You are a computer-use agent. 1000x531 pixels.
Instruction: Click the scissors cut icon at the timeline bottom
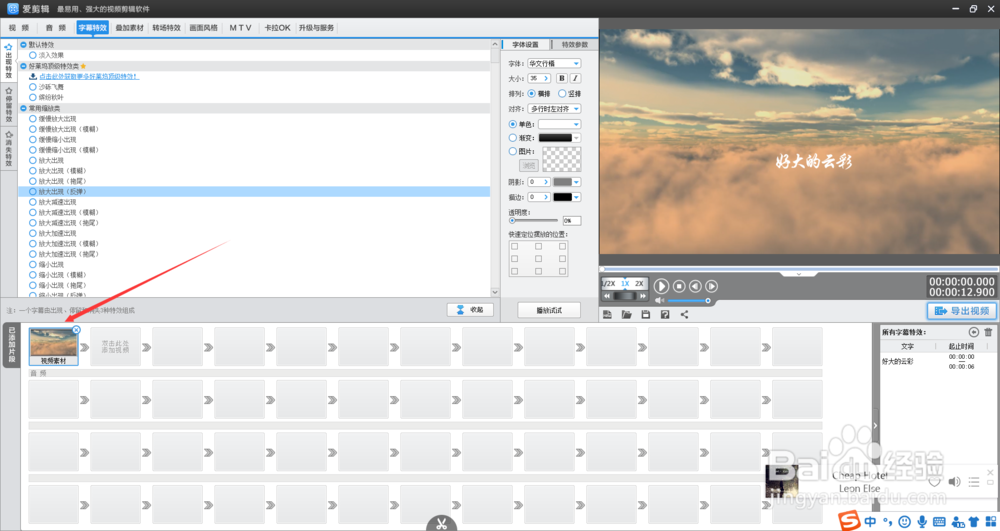441,524
